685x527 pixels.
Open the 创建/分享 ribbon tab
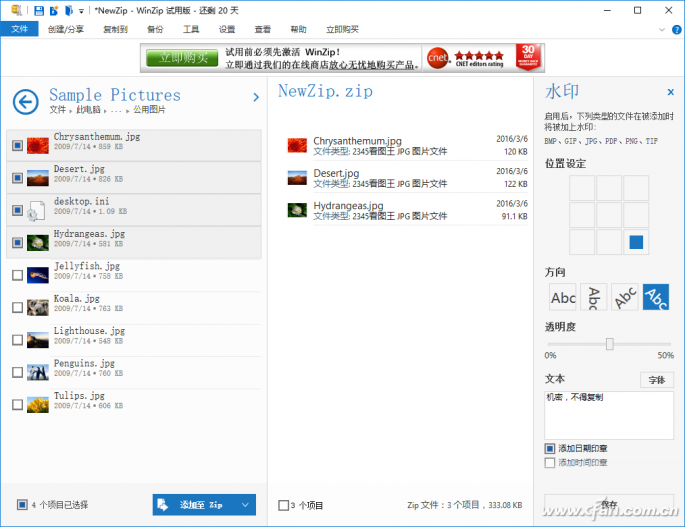66,29
